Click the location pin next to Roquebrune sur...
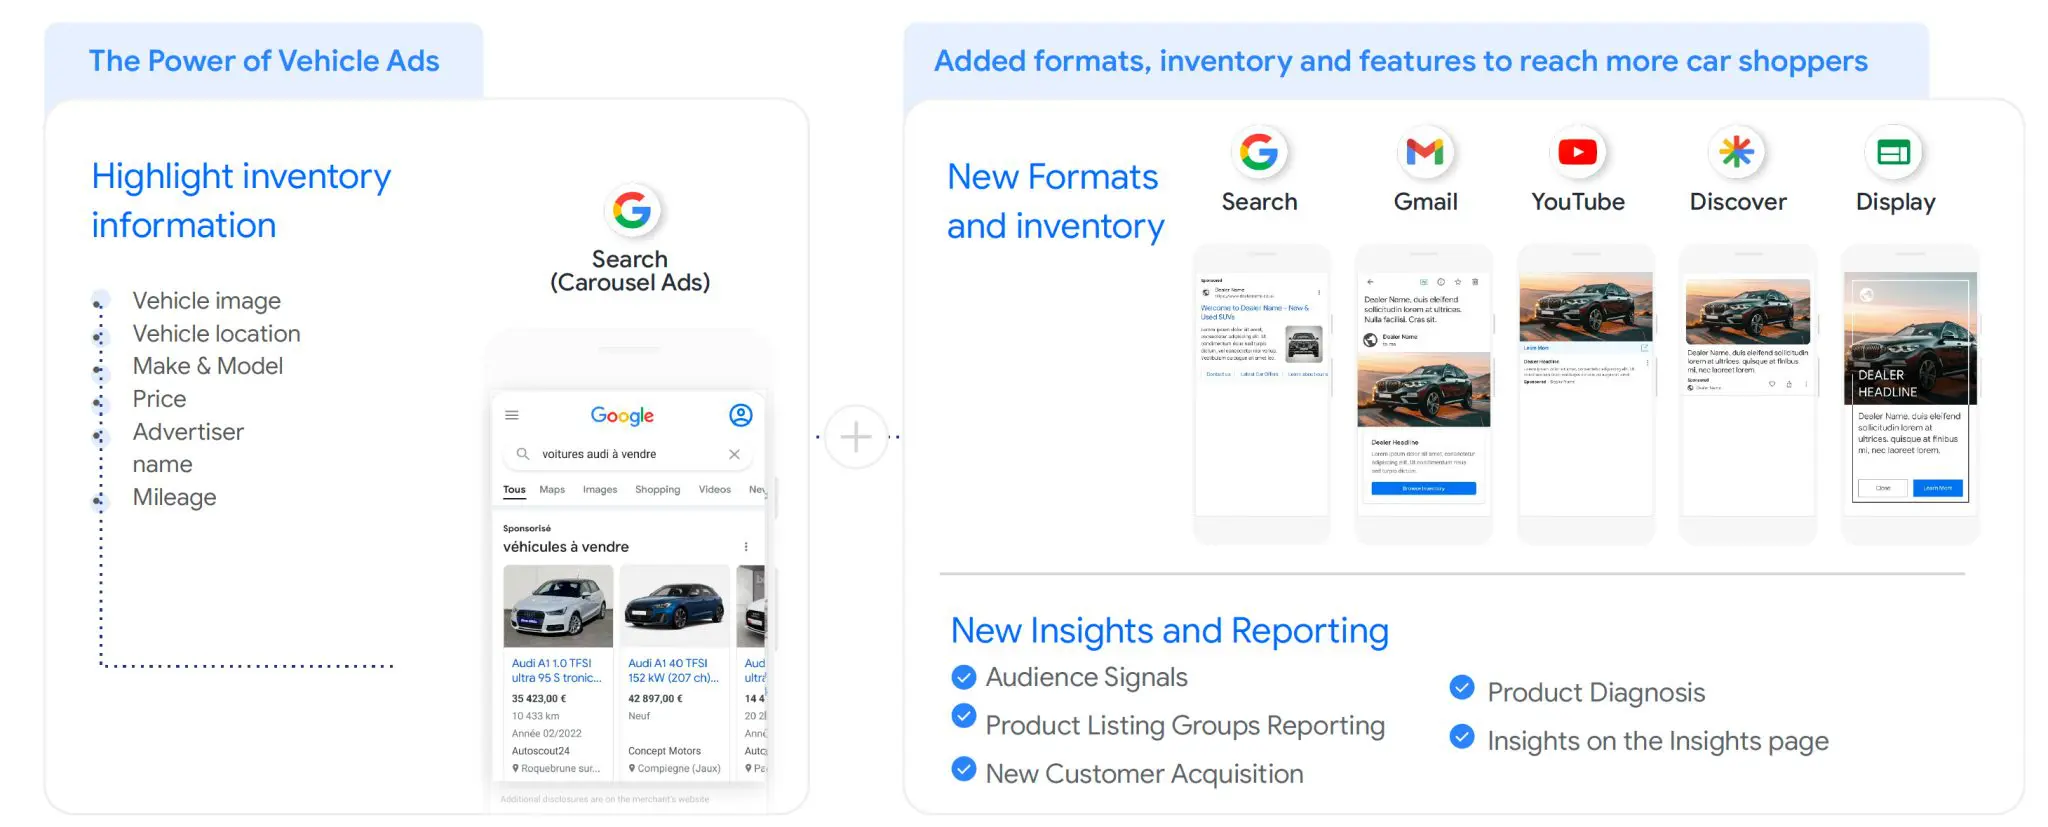The width and height of the screenshot is (2048, 827). pyautogui.click(x=516, y=769)
